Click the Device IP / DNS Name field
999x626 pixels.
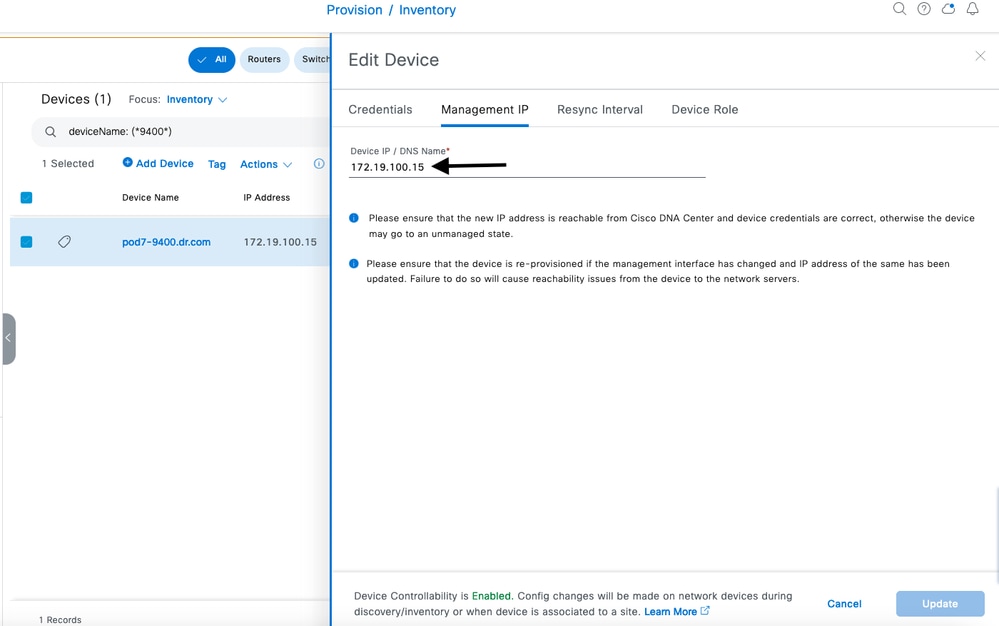click(527, 167)
